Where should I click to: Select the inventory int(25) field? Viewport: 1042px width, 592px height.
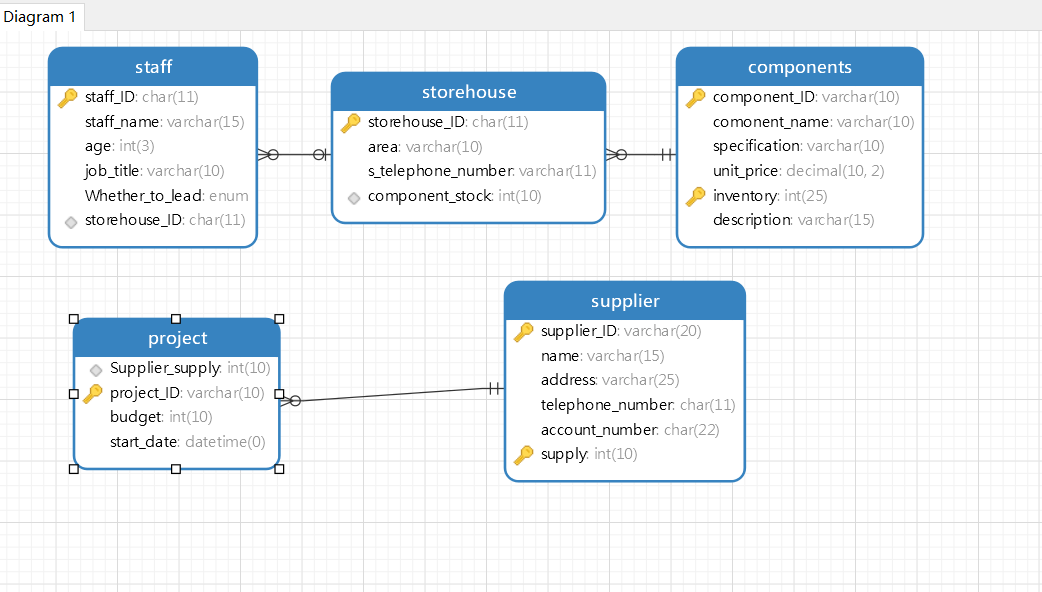pyautogui.click(x=770, y=195)
